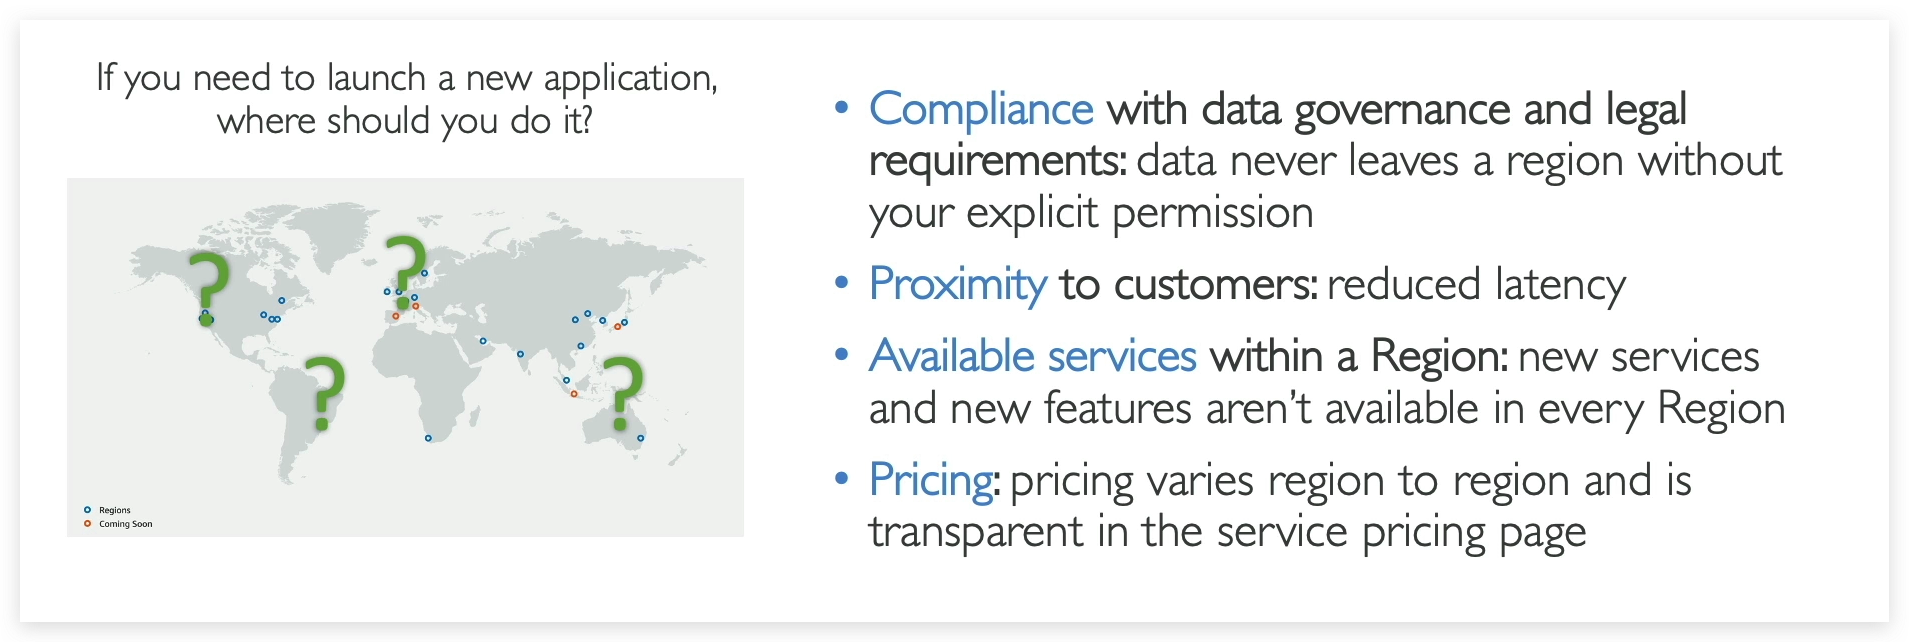
Task: Click the orange Coming Soon marker in Spain
Action: [x=395, y=316]
